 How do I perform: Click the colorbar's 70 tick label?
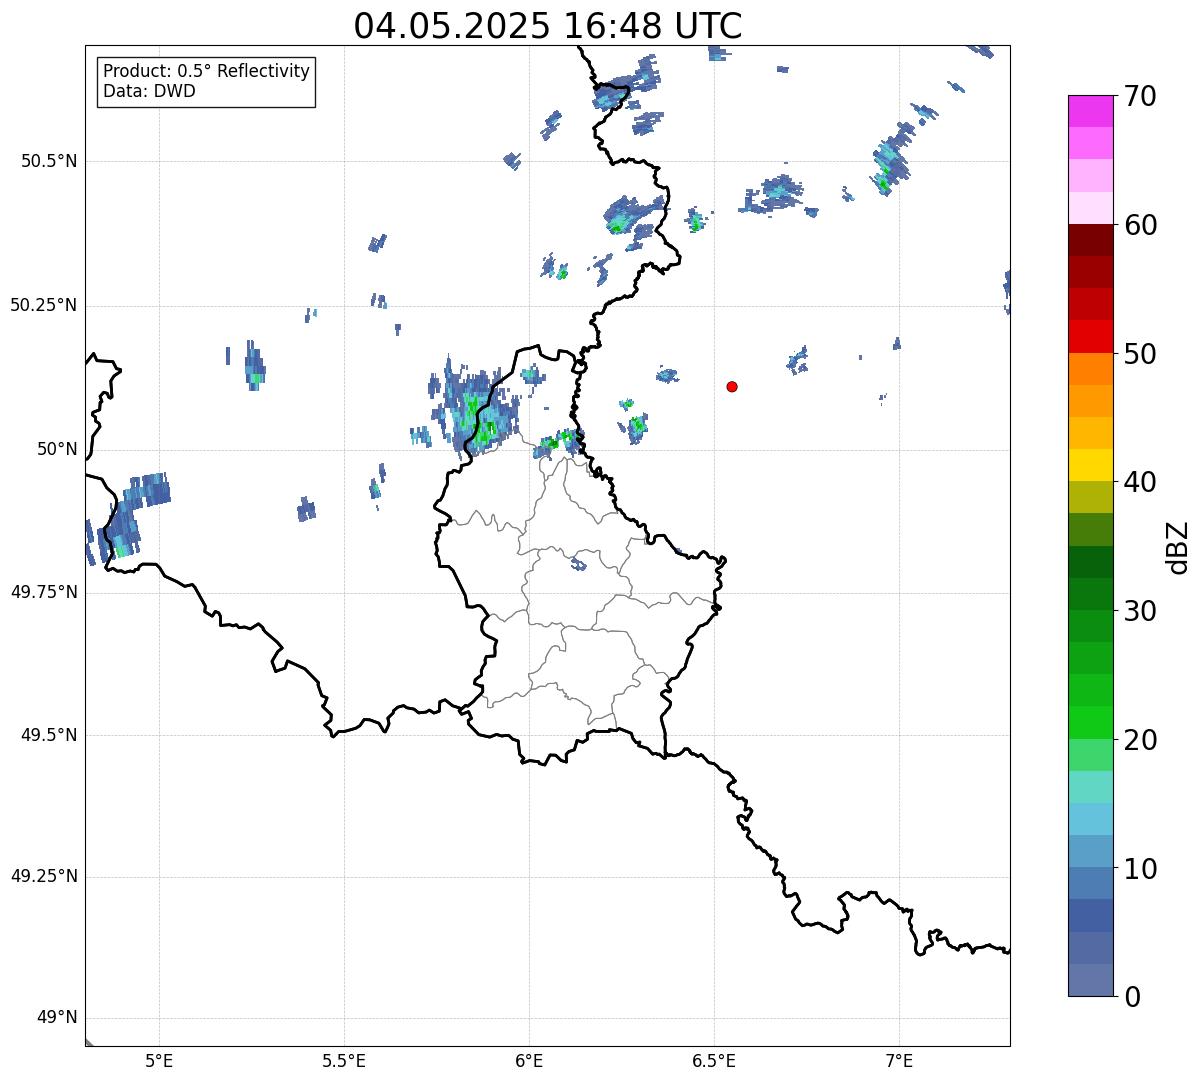pos(1140,96)
